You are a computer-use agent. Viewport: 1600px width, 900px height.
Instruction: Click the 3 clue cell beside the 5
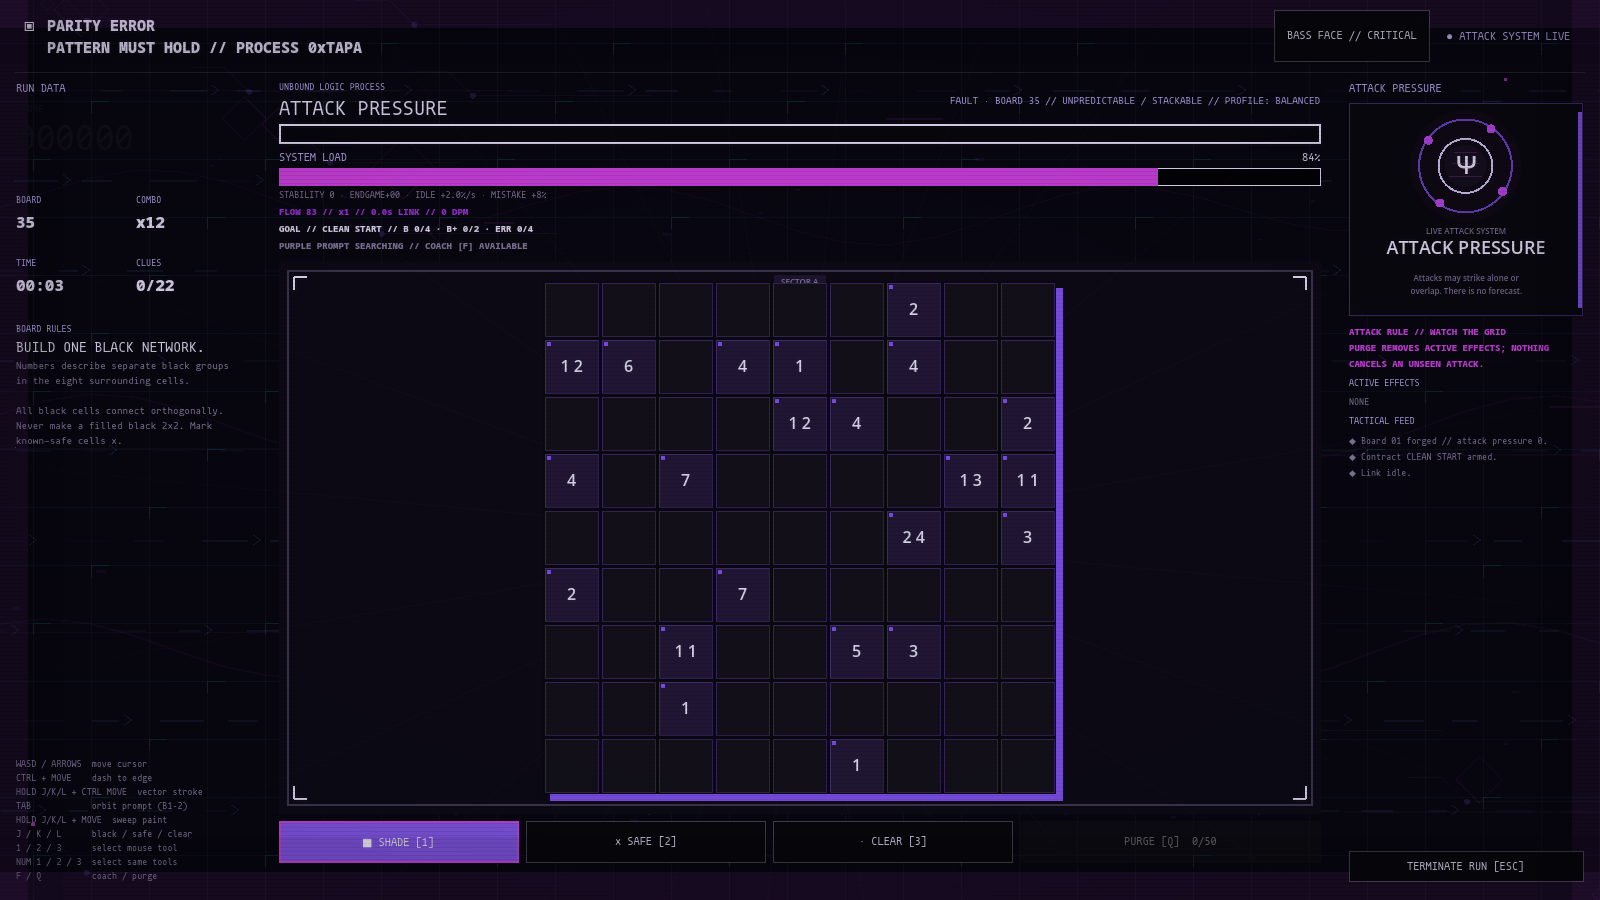914,652
